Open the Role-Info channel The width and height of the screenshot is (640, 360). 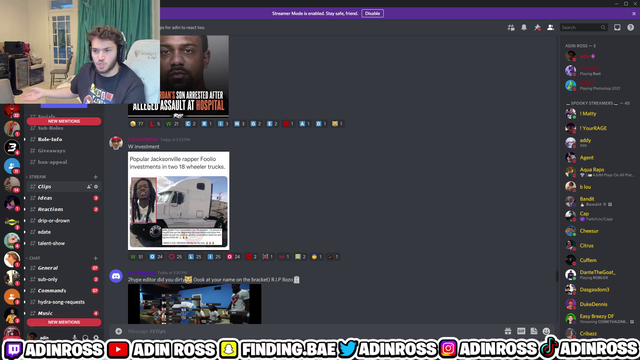pos(64,139)
